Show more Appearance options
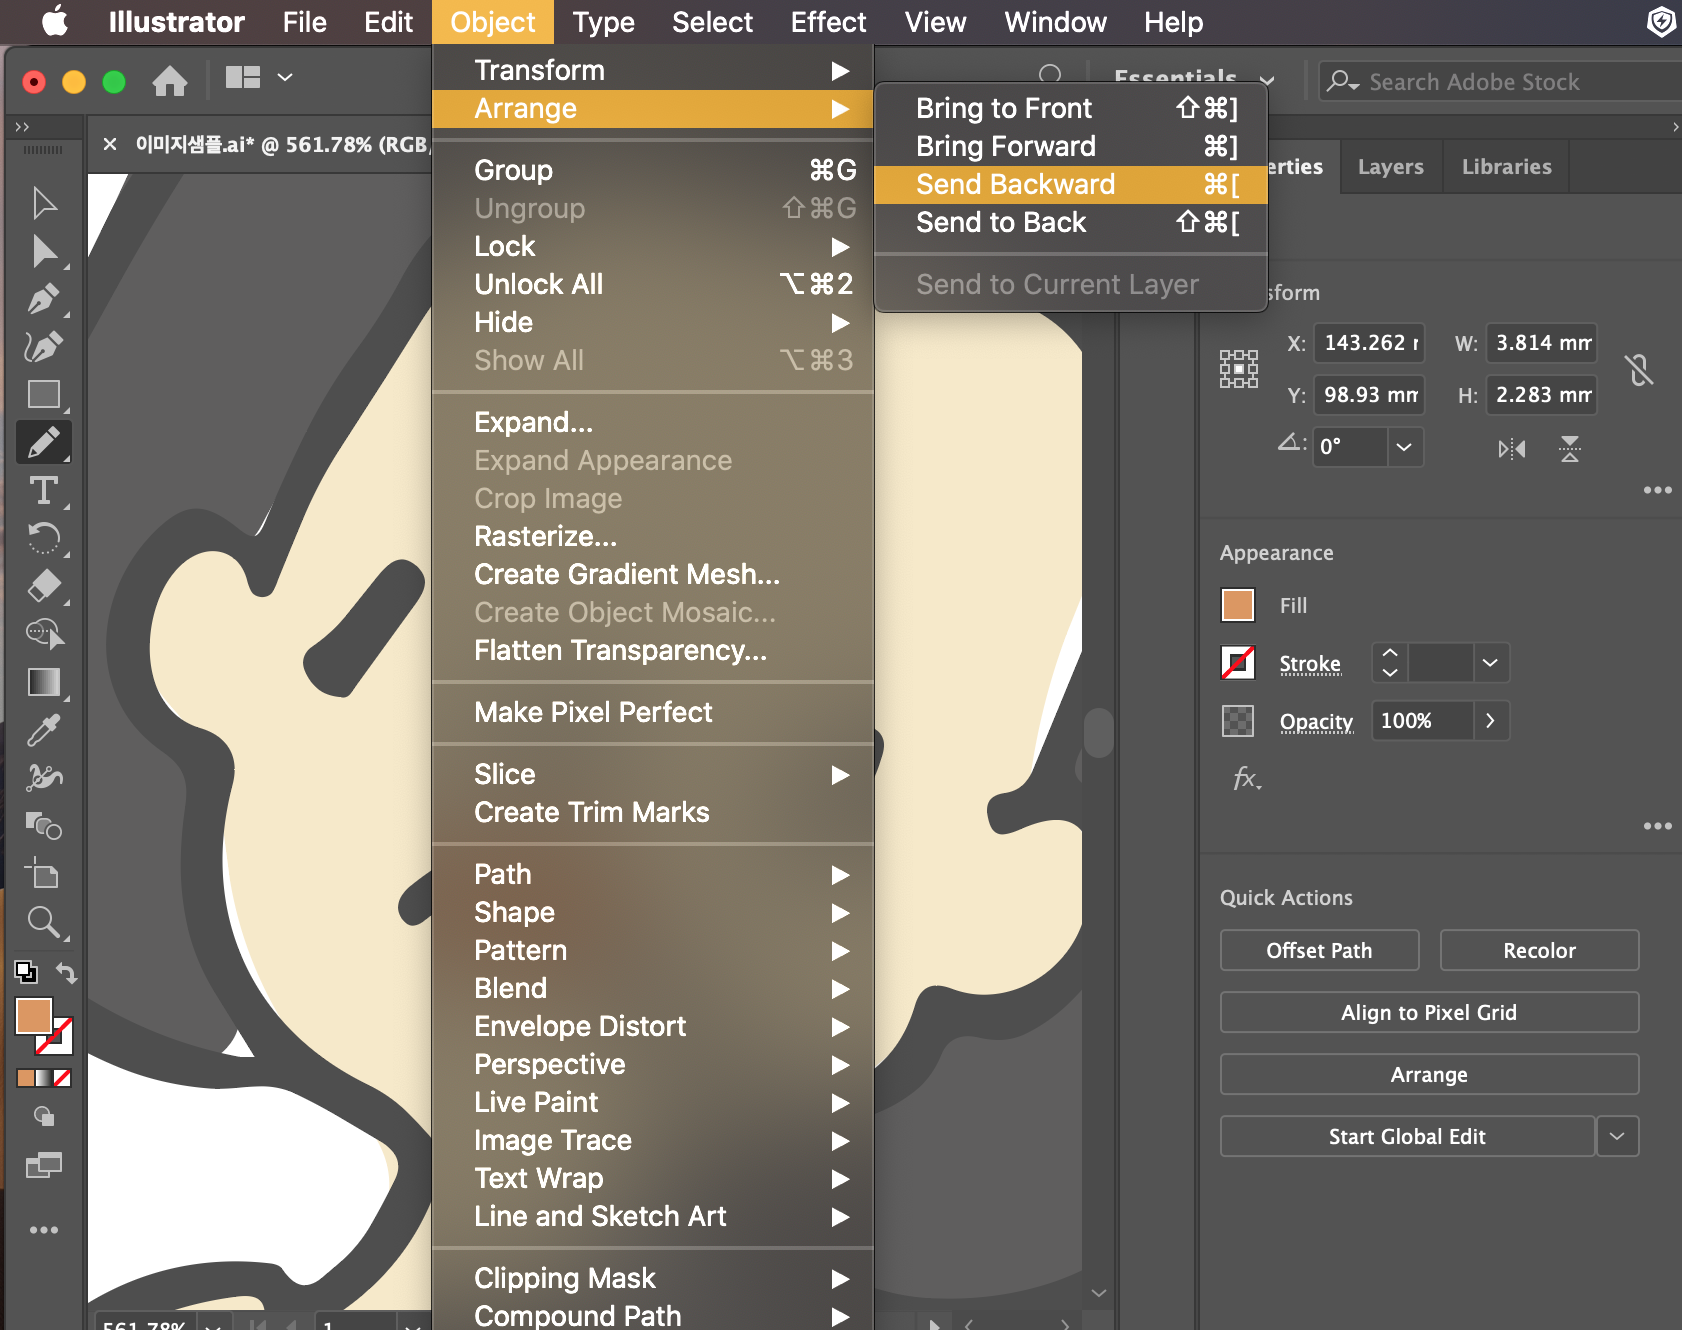The height and width of the screenshot is (1330, 1682). click(1657, 826)
